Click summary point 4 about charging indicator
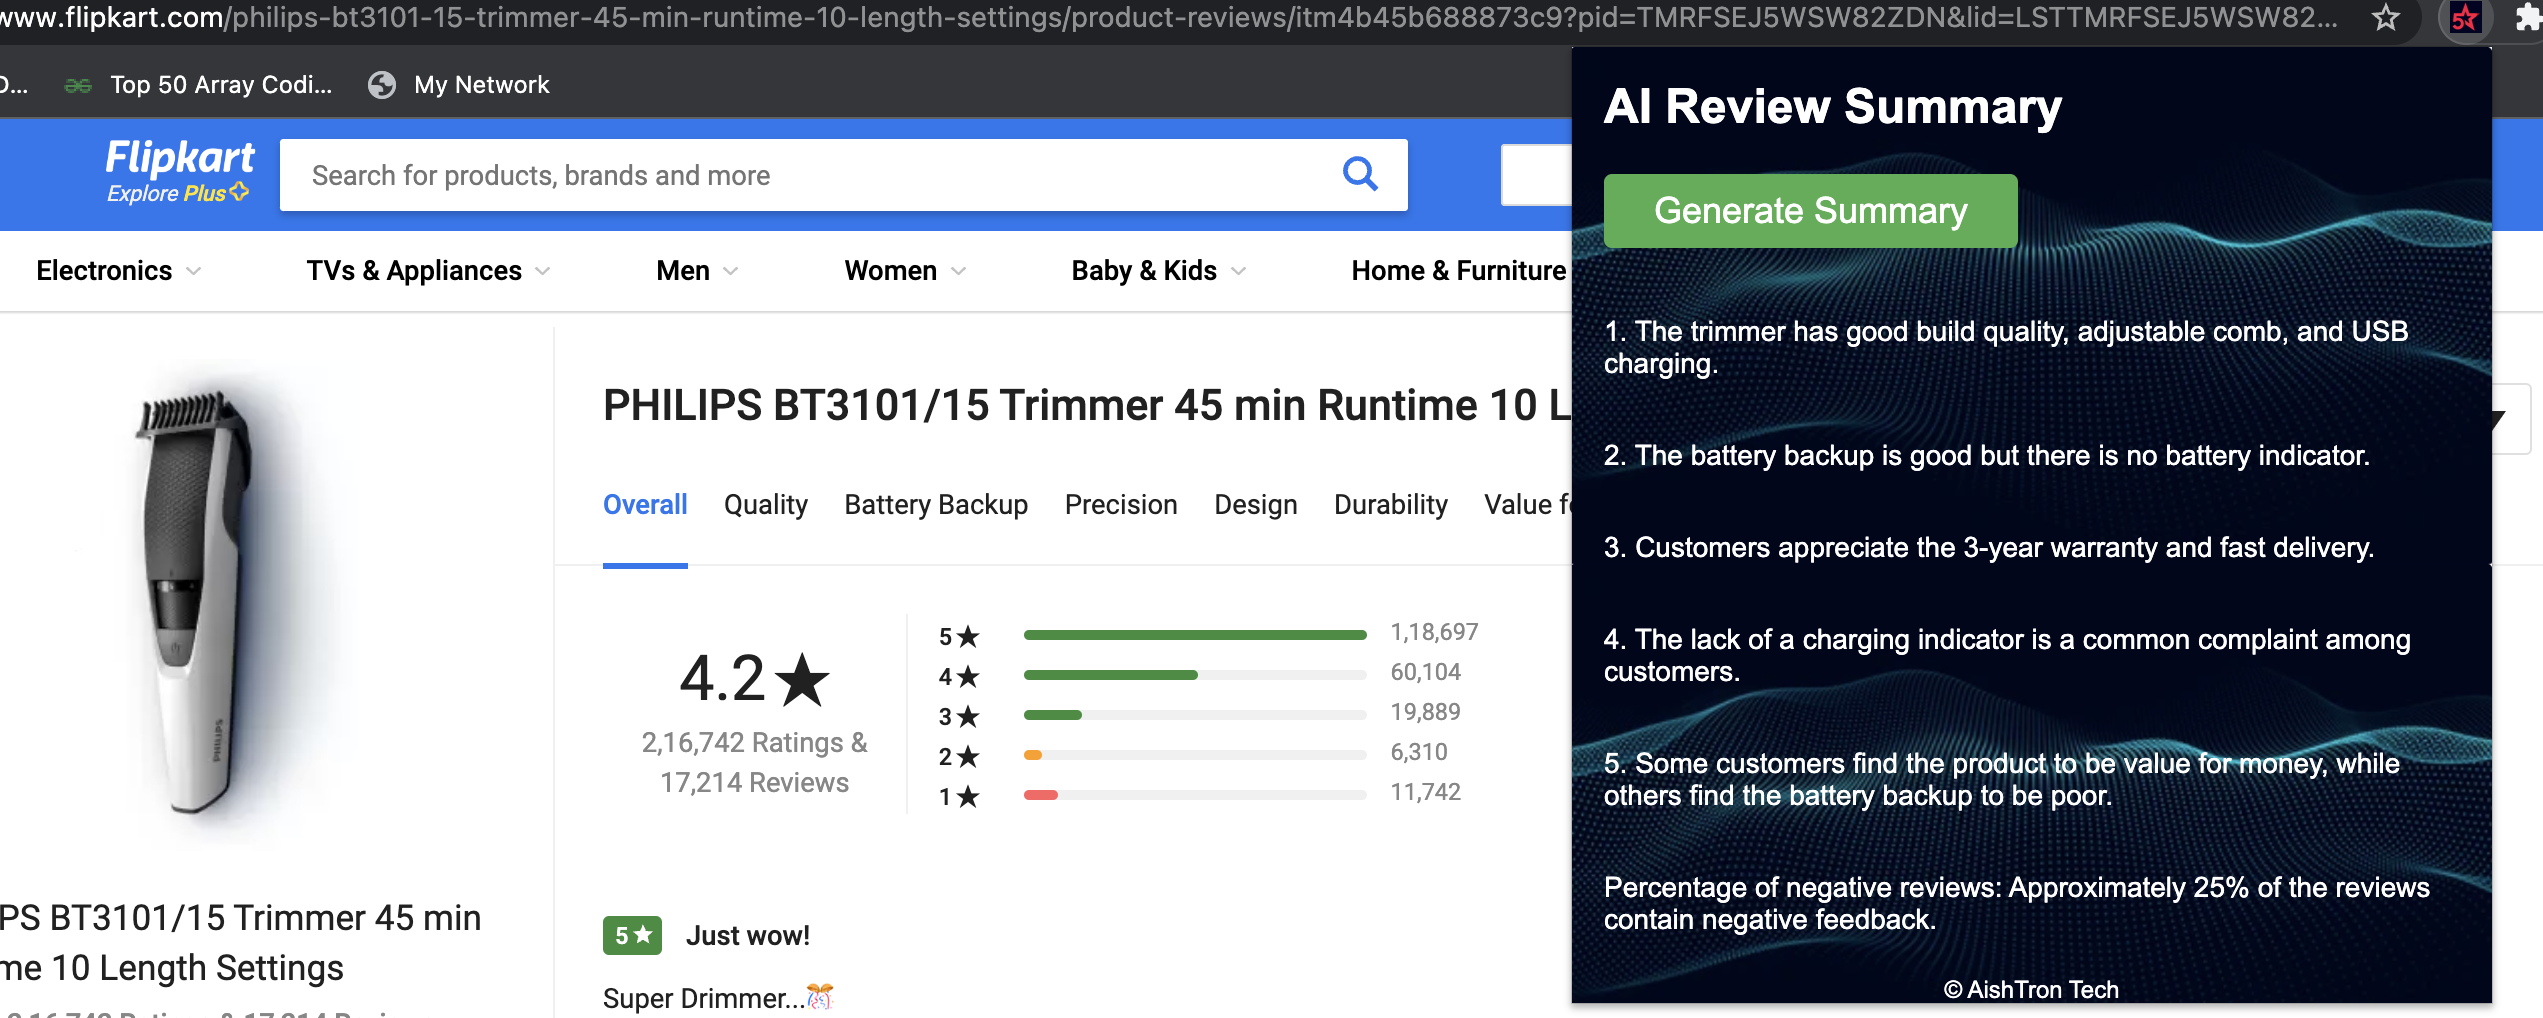The height and width of the screenshot is (1018, 2543). pos(2007,655)
